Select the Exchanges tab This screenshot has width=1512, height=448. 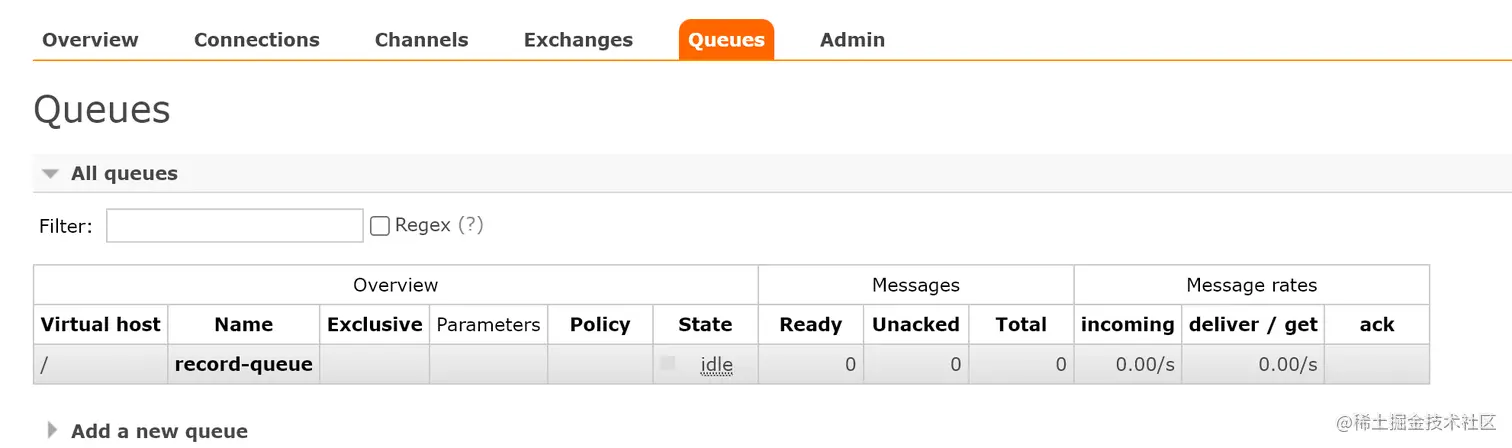coord(578,40)
